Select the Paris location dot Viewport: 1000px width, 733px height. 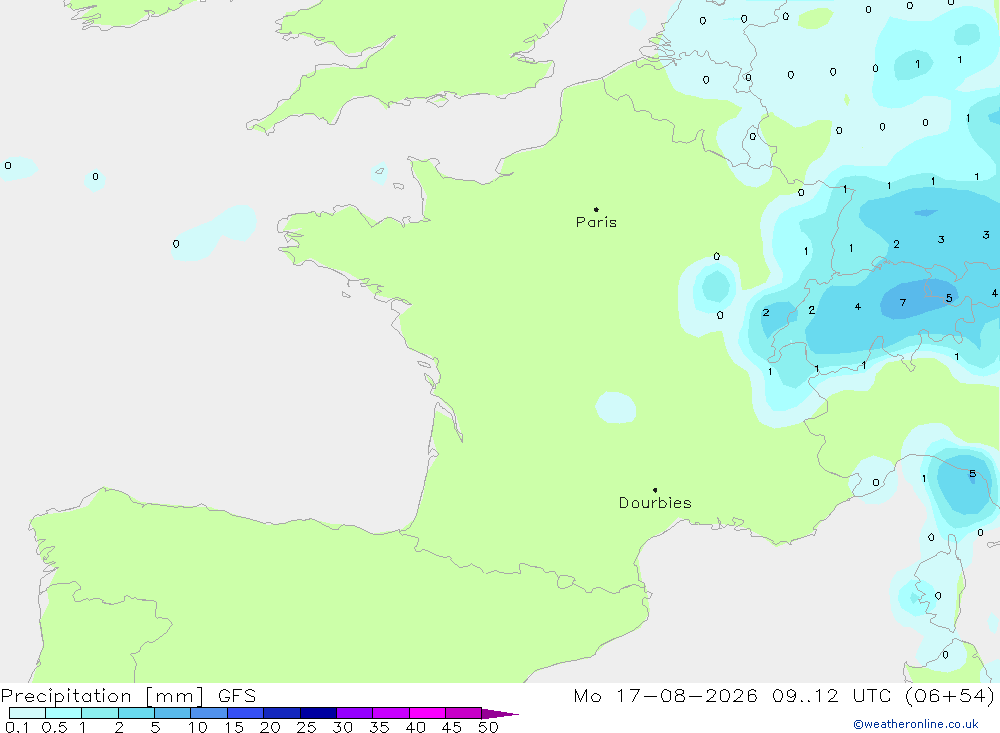[x=596, y=209]
